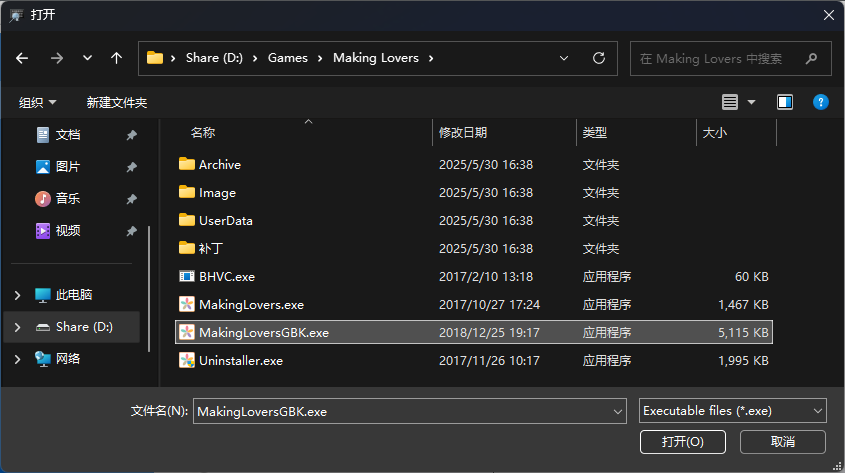Image resolution: width=845 pixels, height=473 pixels.
Task: Expand address bar history dropdown
Action: coord(564,58)
